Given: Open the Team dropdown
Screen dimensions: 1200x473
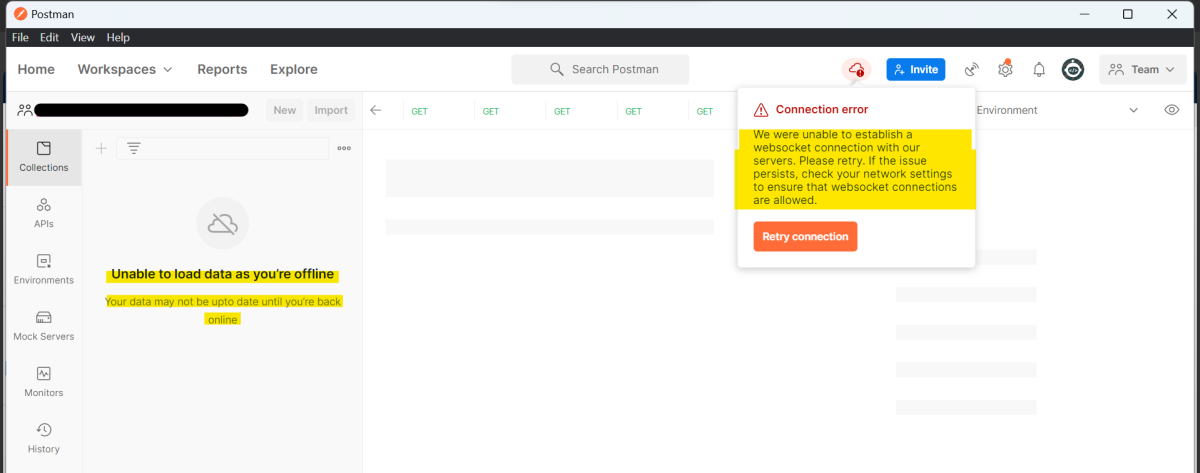Looking at the screenshot, I should coord(1143,69).
